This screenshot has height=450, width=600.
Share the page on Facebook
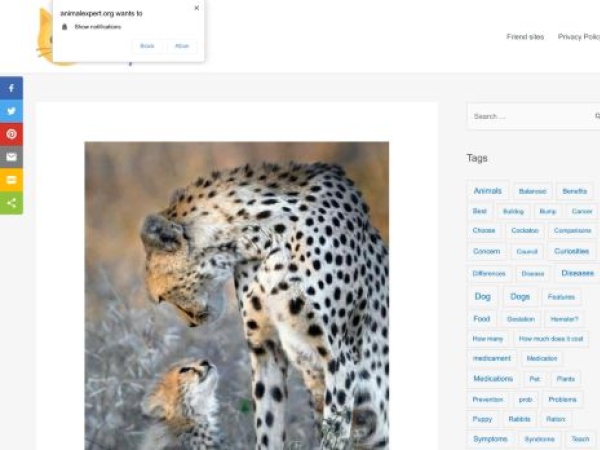click(11, 88)
